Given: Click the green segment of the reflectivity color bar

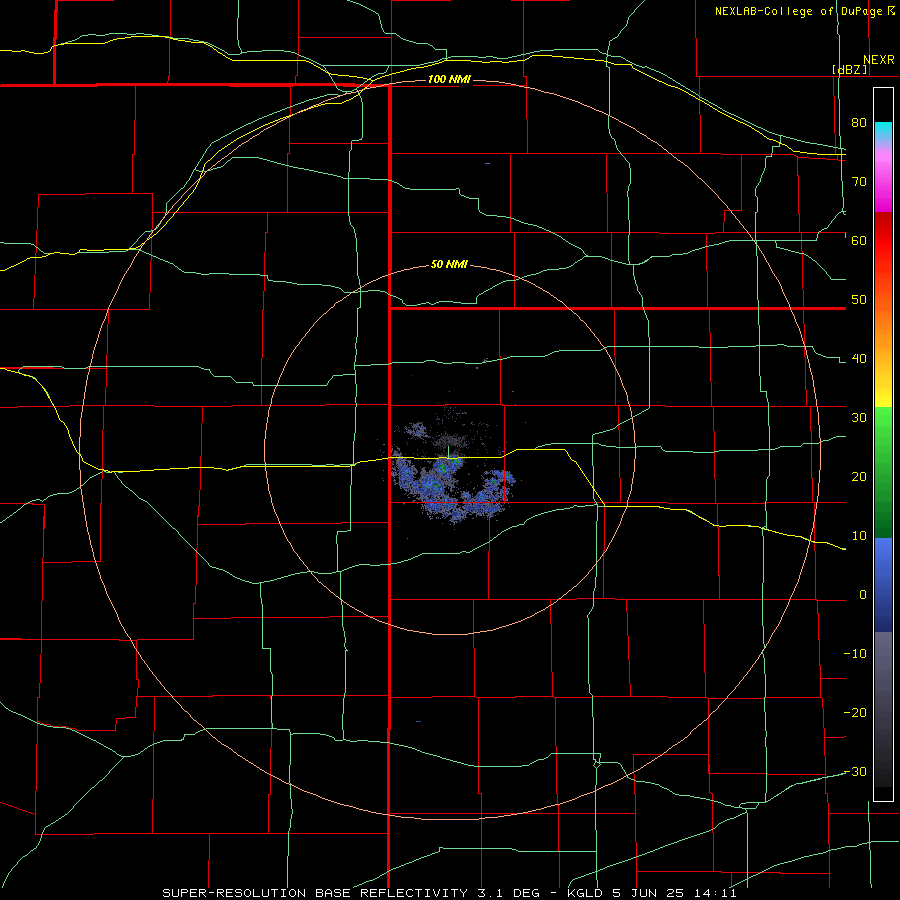Looking at the screenshot, I should pyautogui.click(x=883, y=472).
